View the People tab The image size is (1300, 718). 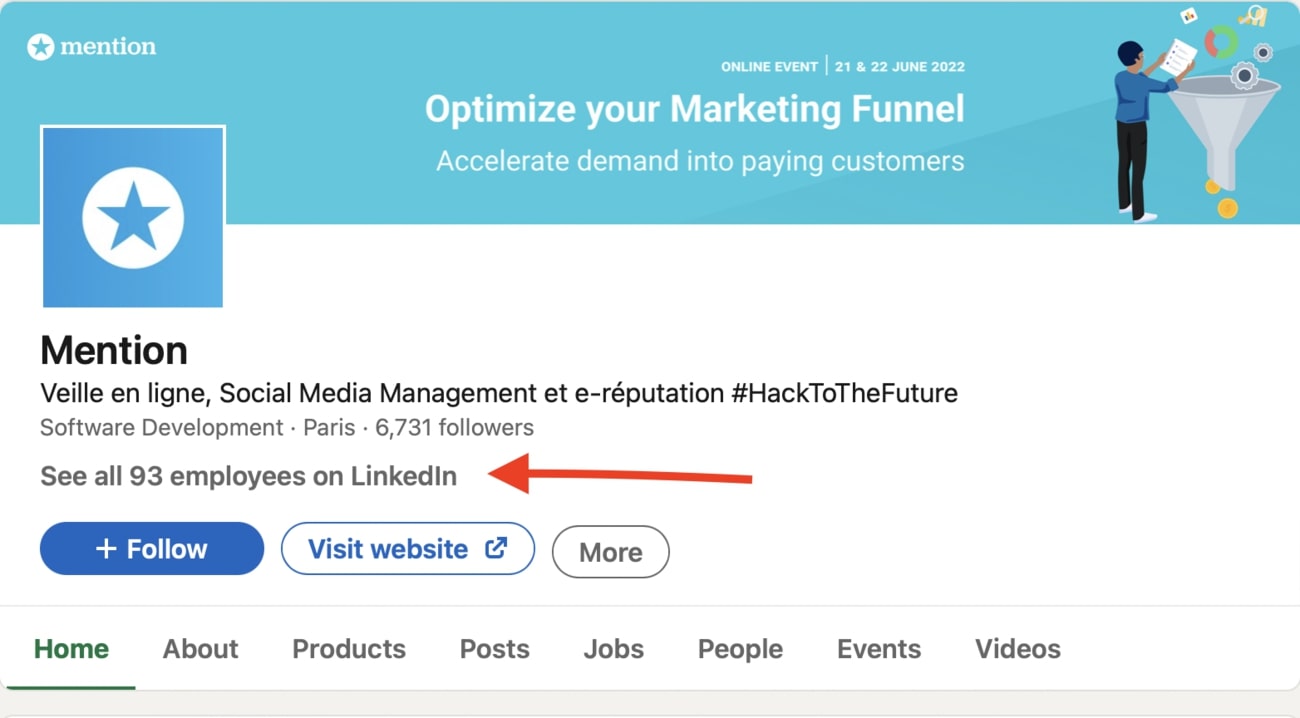[740, 649]
